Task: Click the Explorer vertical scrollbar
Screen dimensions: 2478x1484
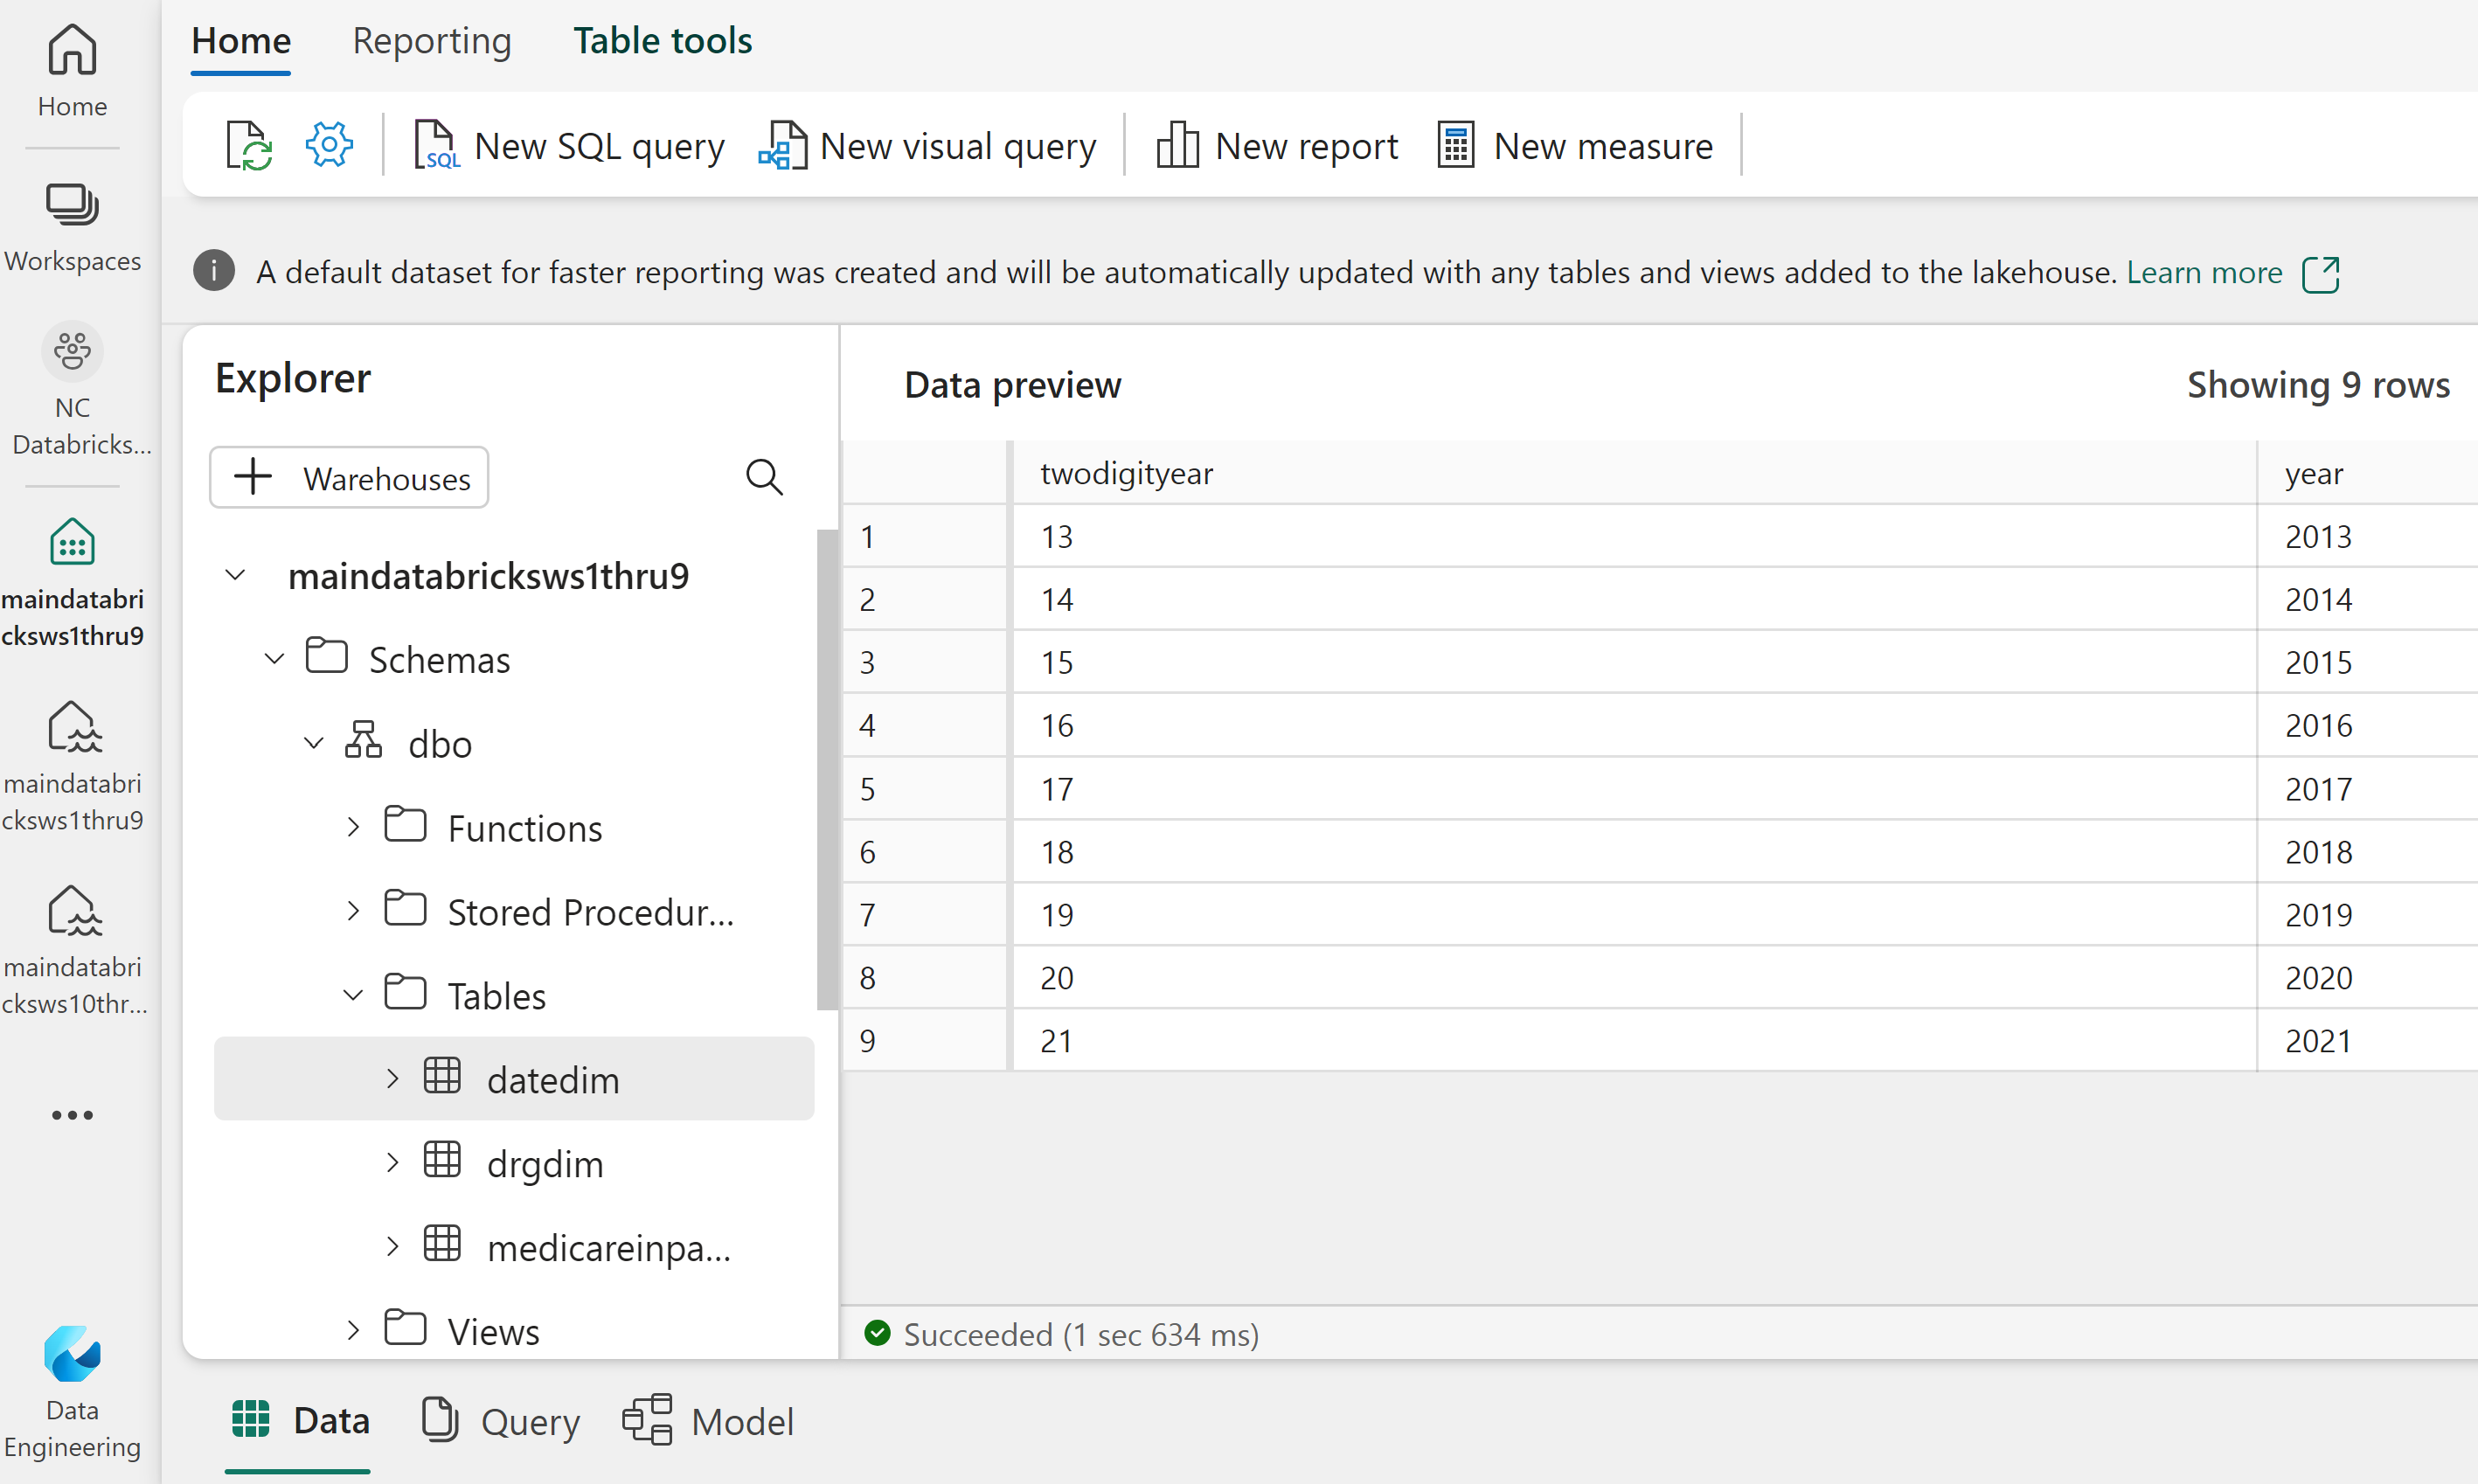Action: [826, 770]
